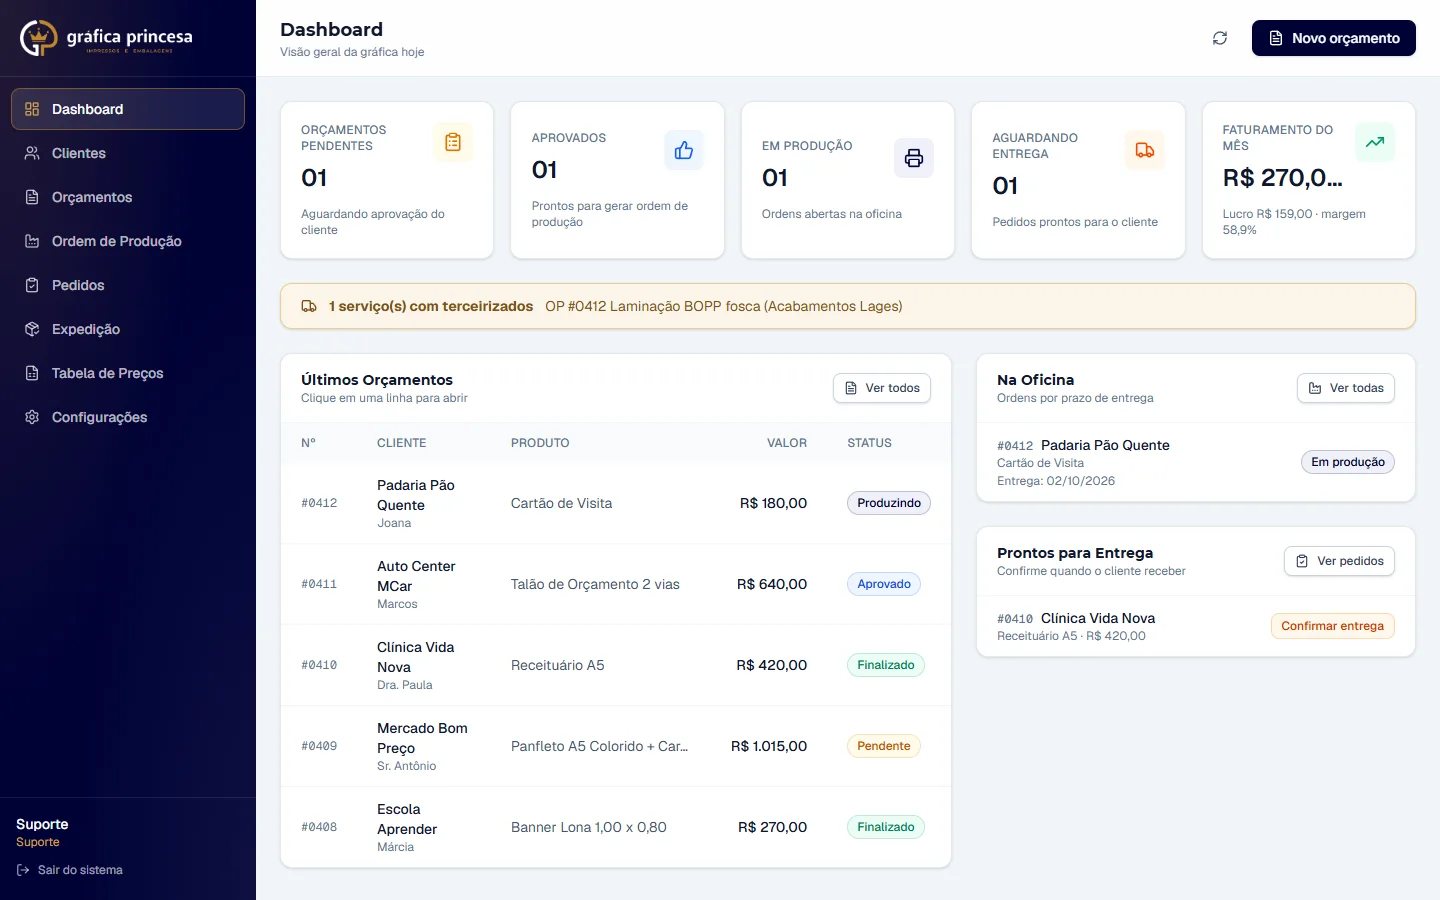
Task: Click the Suporte user name in sidebar
Action: 42,824
